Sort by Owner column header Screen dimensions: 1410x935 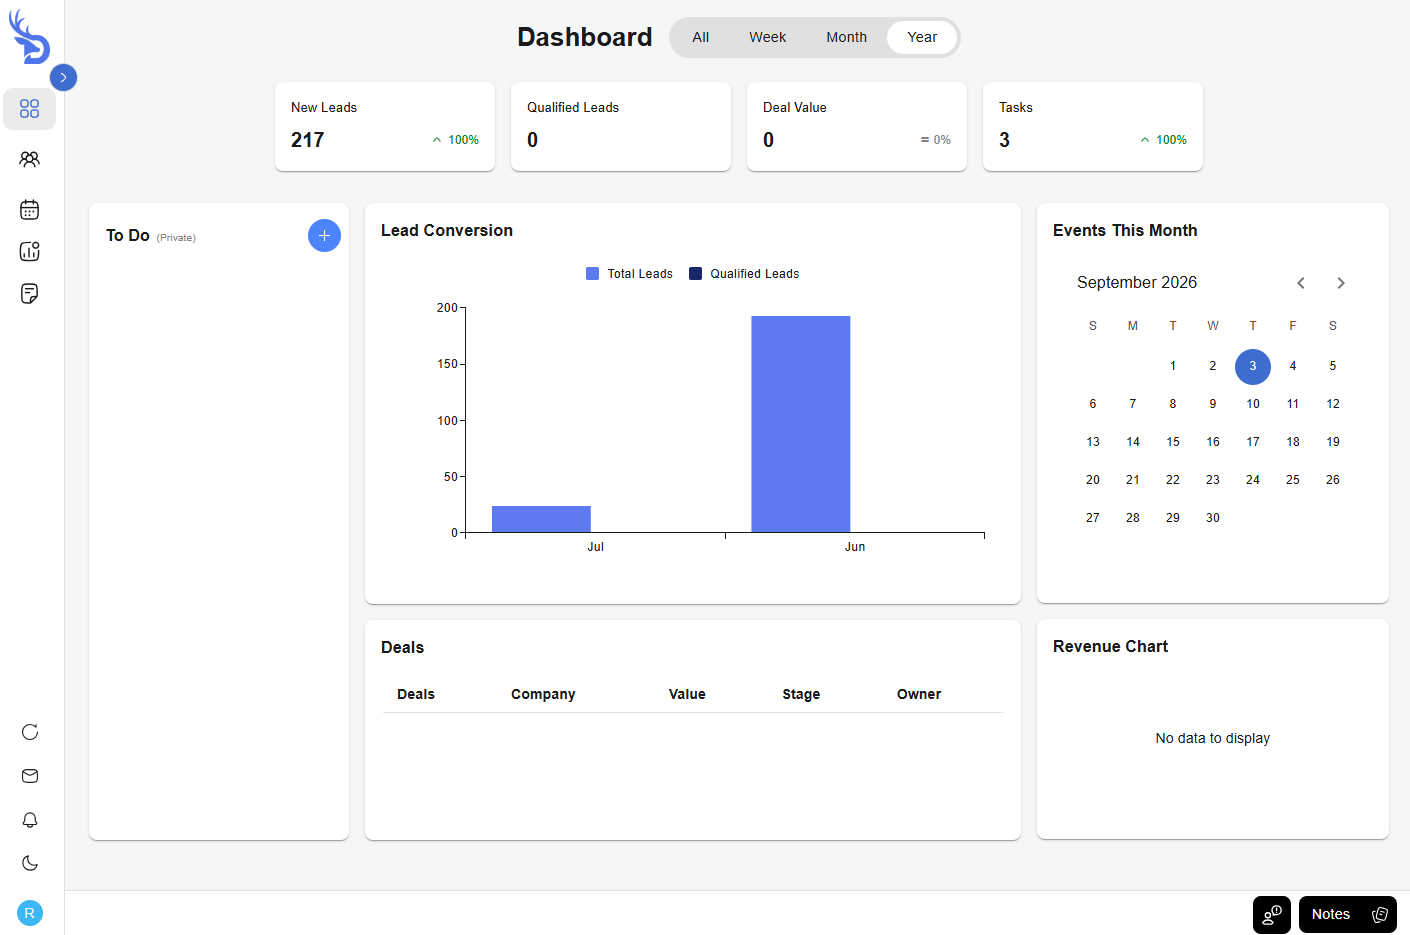click(919, 694)
